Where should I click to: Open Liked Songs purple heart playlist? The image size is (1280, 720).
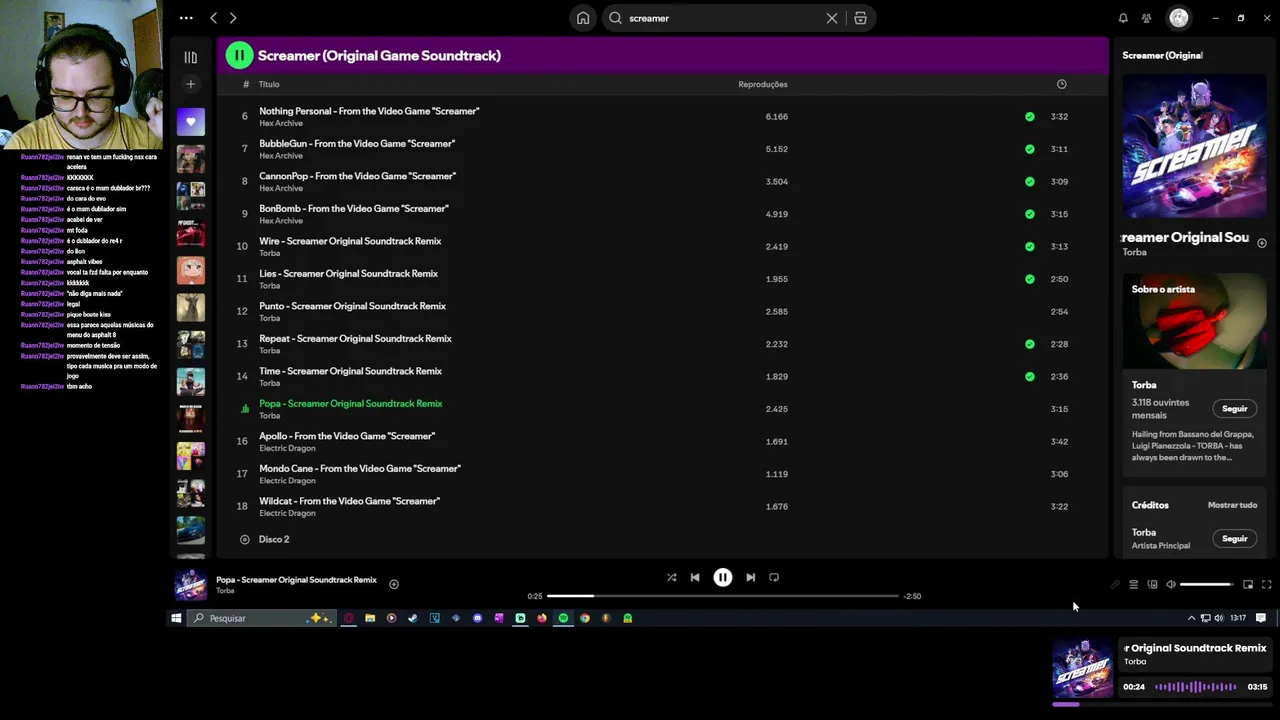click(191, 122)
